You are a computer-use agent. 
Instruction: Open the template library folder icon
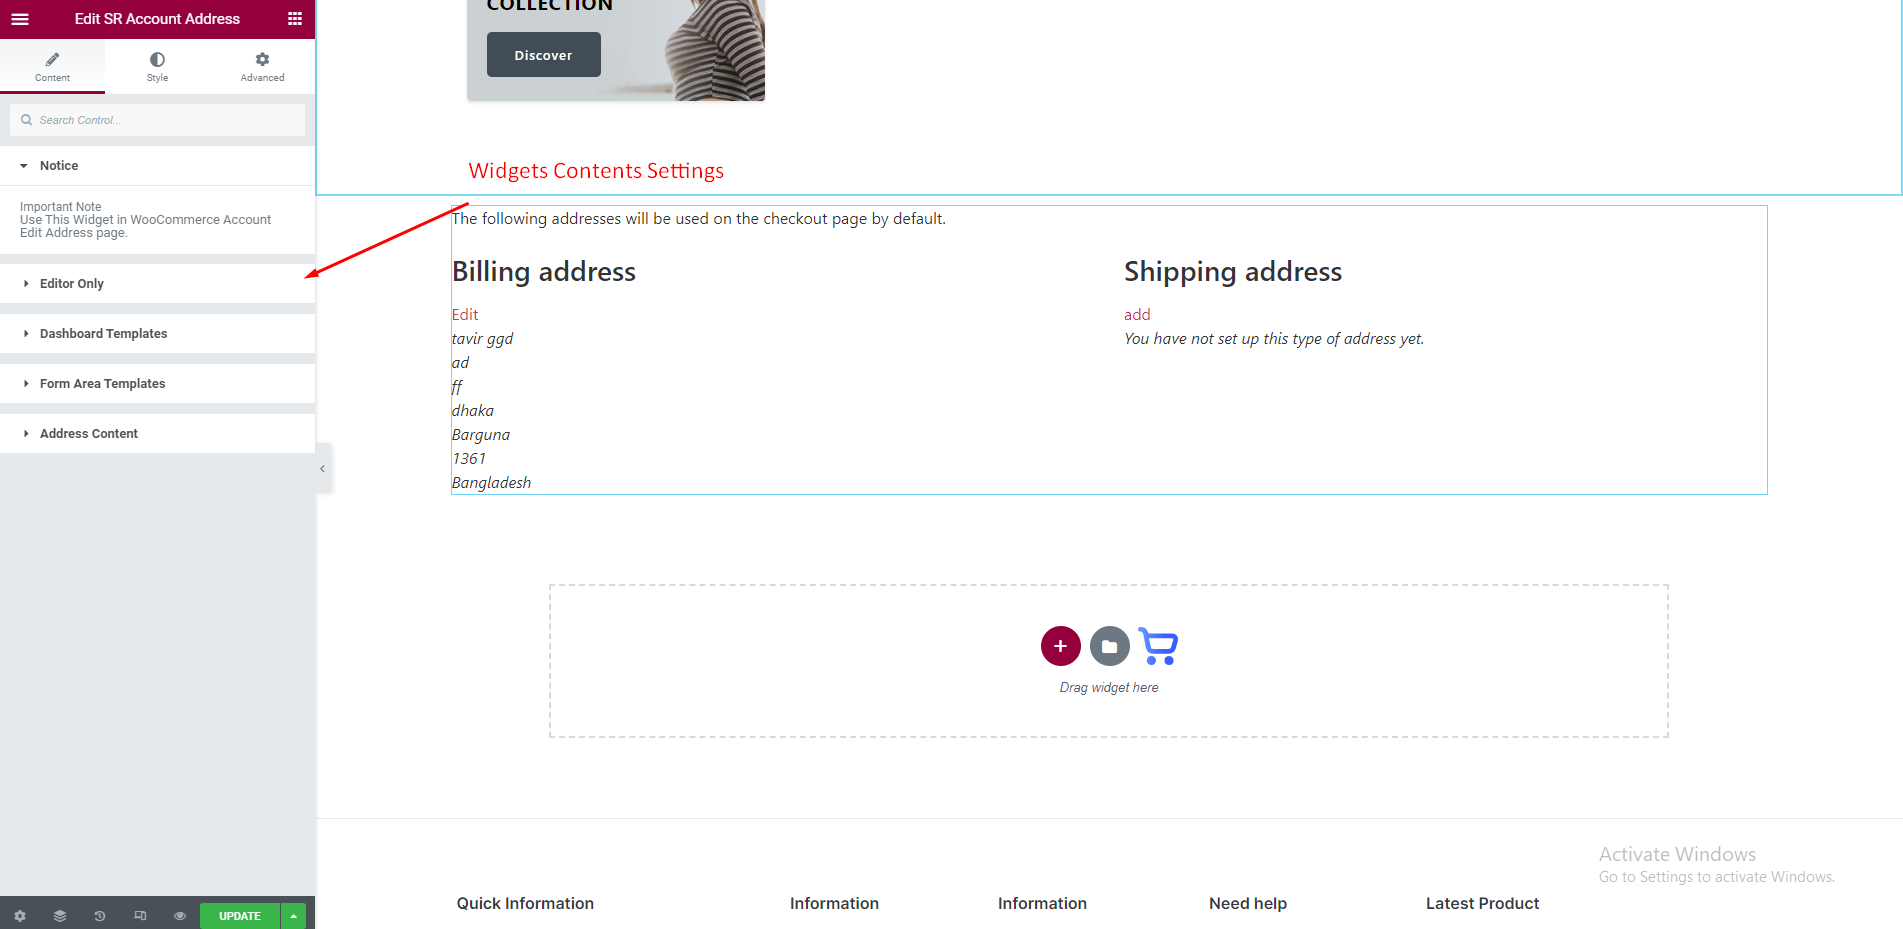coord(1109,646)
